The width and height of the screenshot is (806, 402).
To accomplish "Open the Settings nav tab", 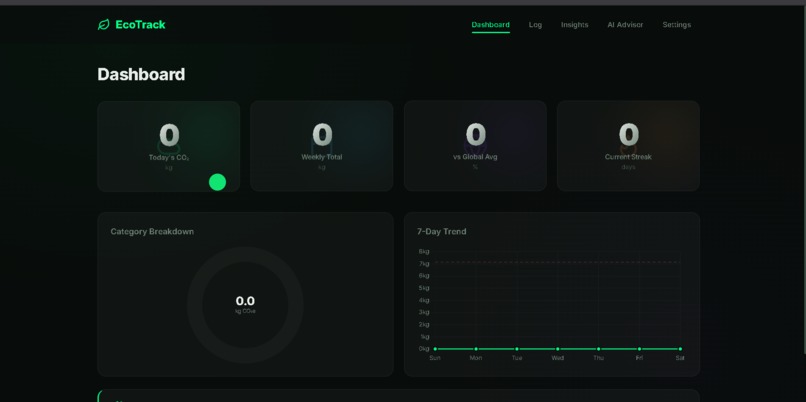I will (x=676, y=25).
